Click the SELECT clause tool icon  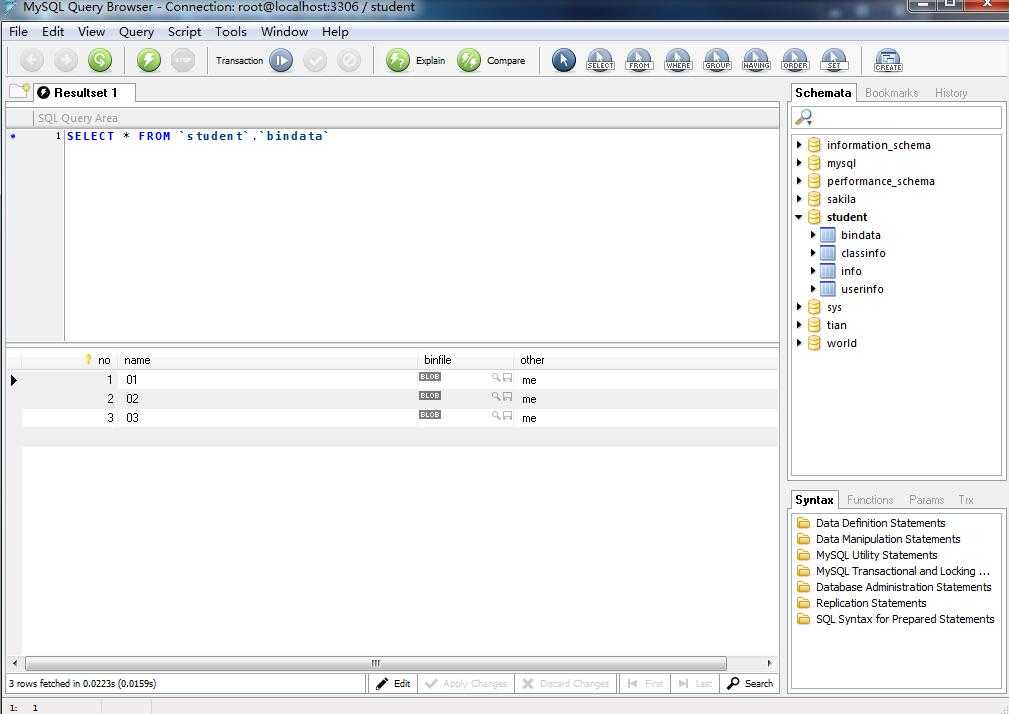click(600, 60)
